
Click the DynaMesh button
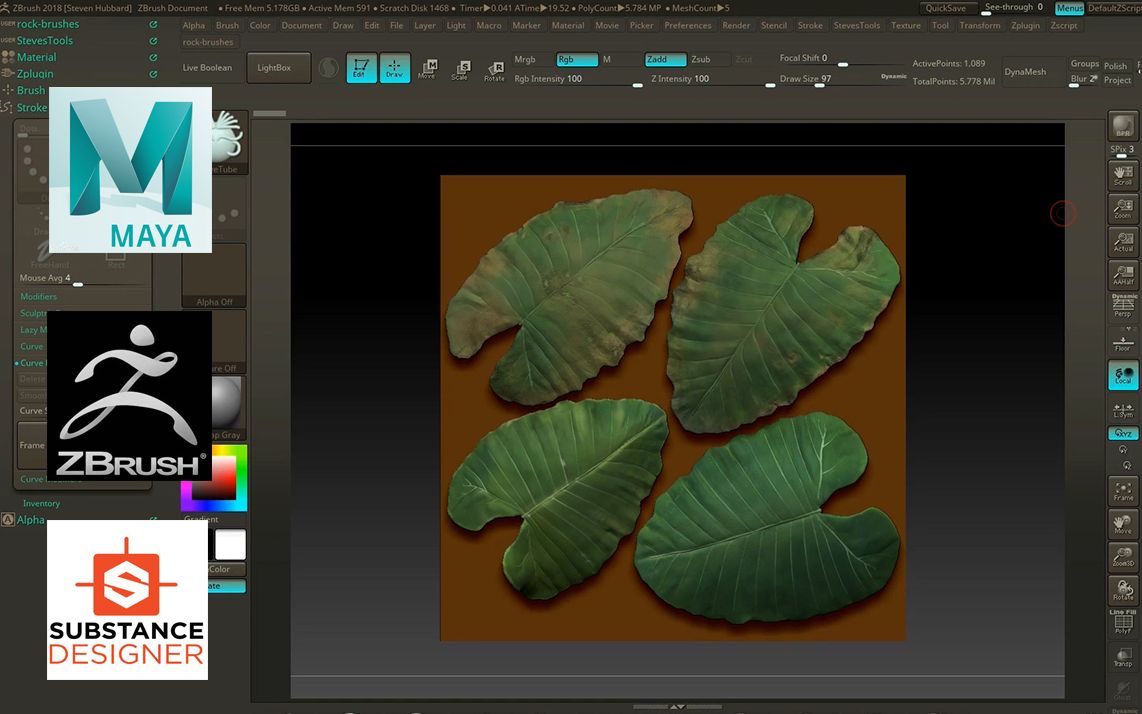1025,71
